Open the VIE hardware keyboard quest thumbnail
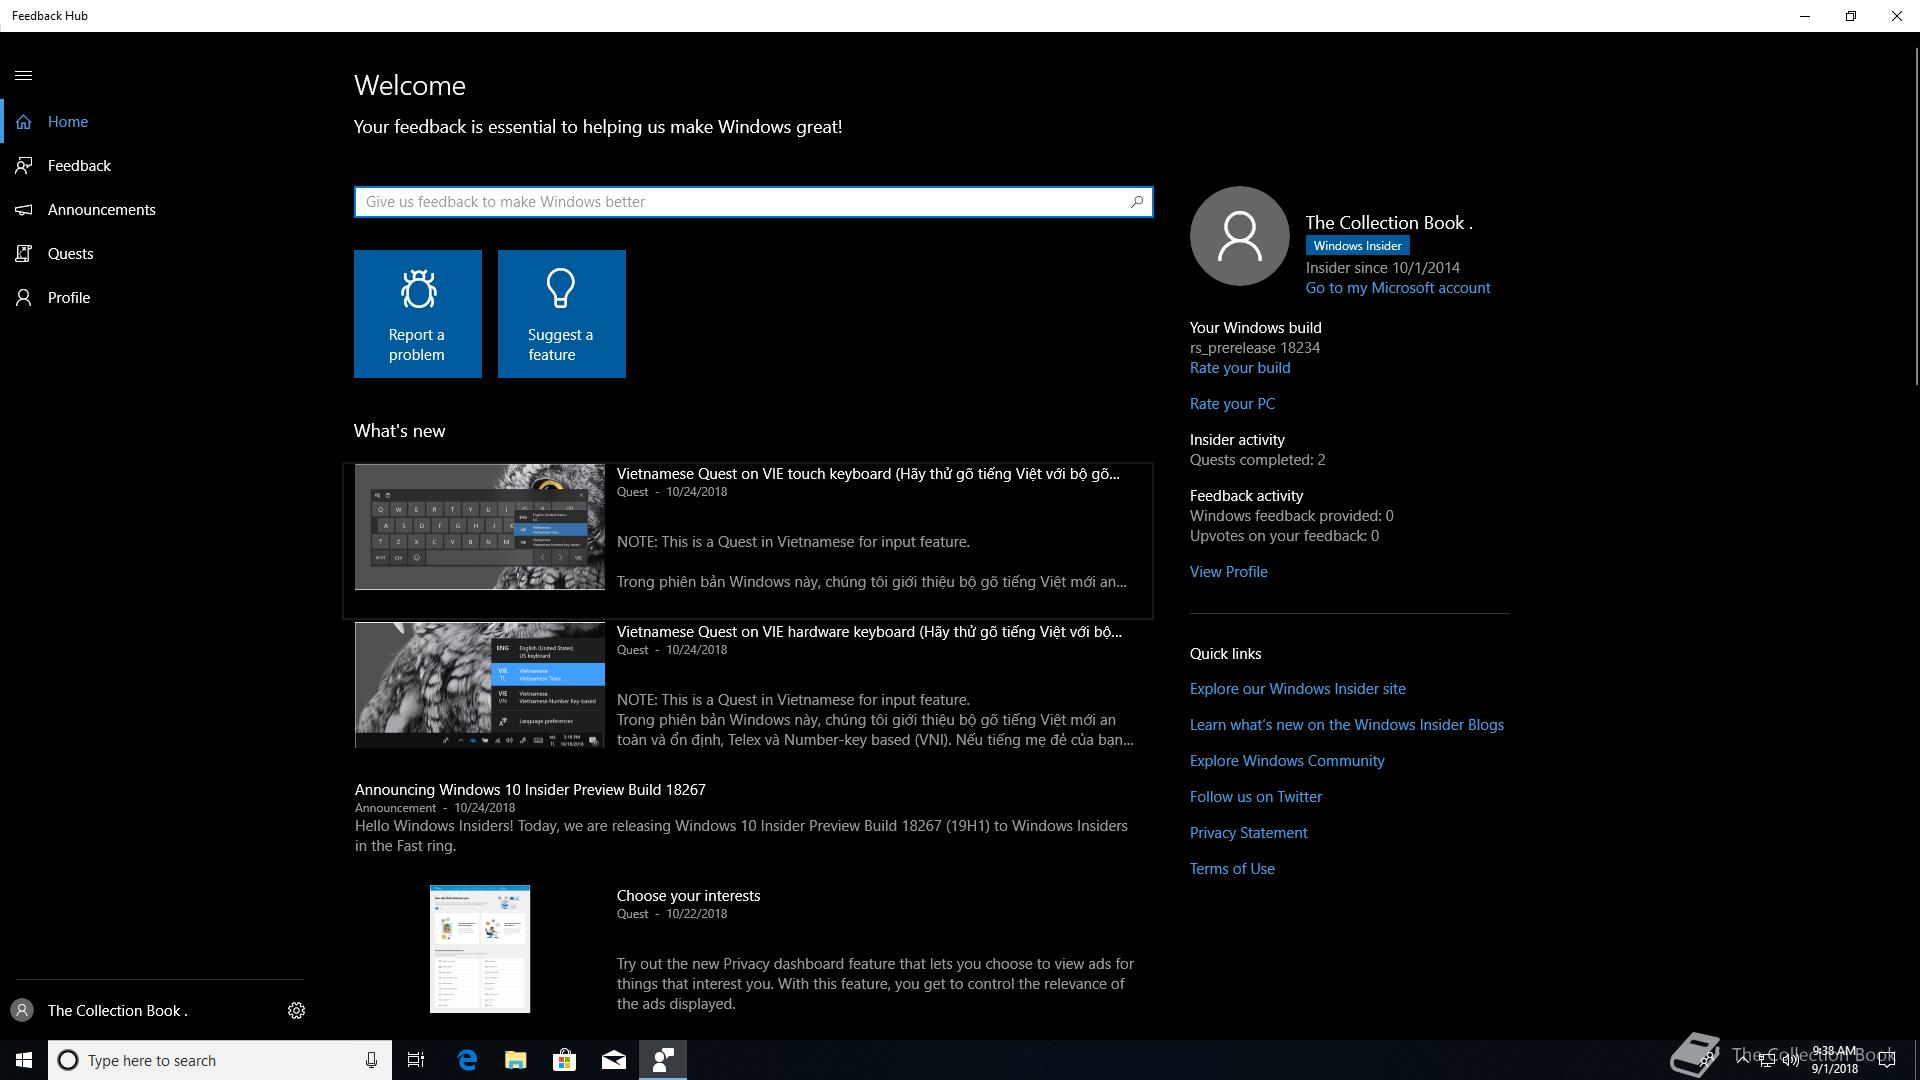 click(480, 685)
